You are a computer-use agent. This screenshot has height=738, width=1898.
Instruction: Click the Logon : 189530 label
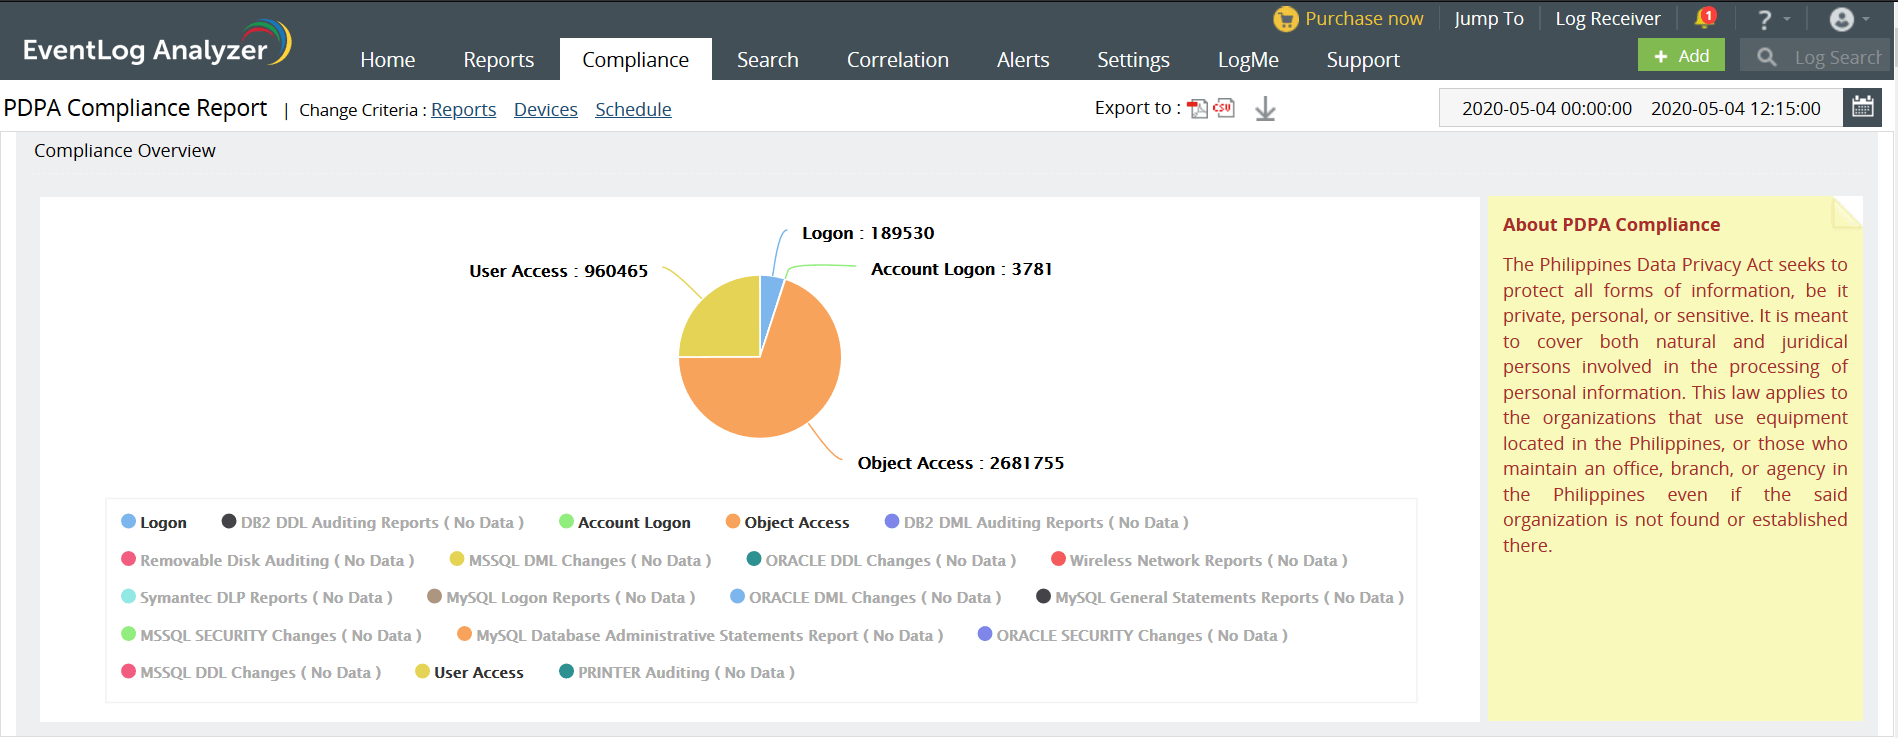click(868, 233)
